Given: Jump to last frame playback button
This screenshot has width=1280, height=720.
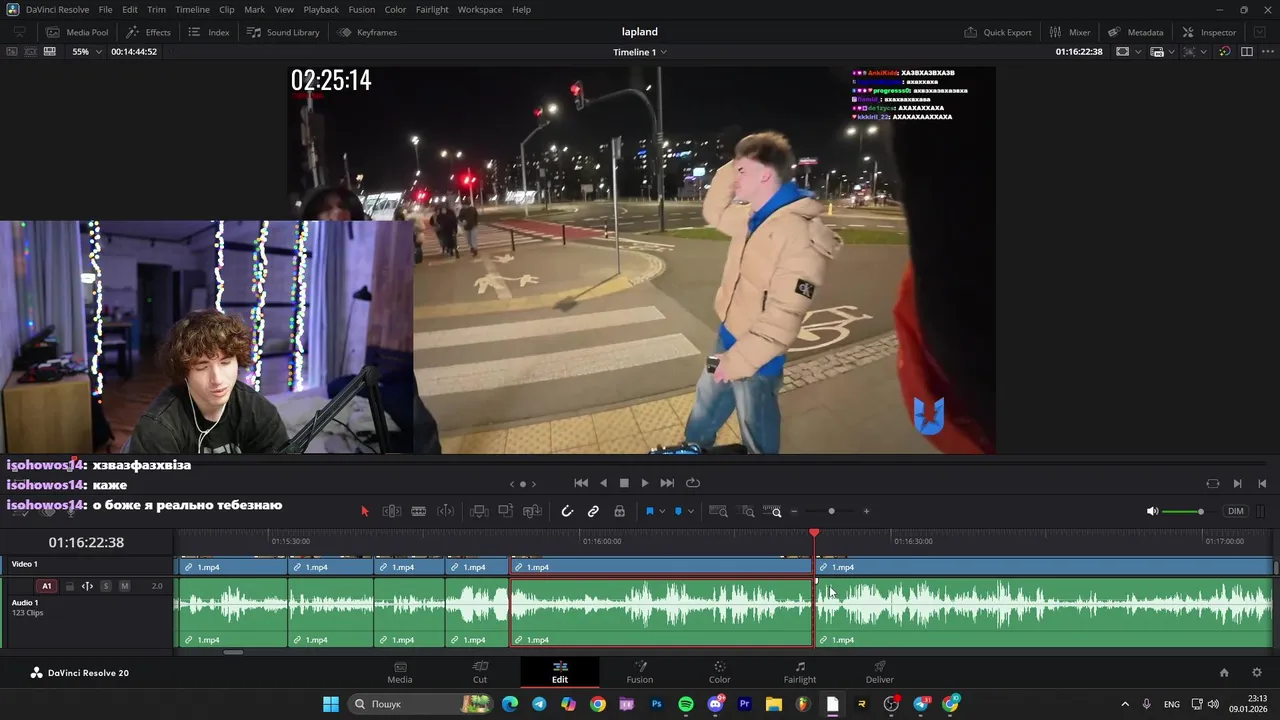Looking at the screenshot, I should (667, 483).
